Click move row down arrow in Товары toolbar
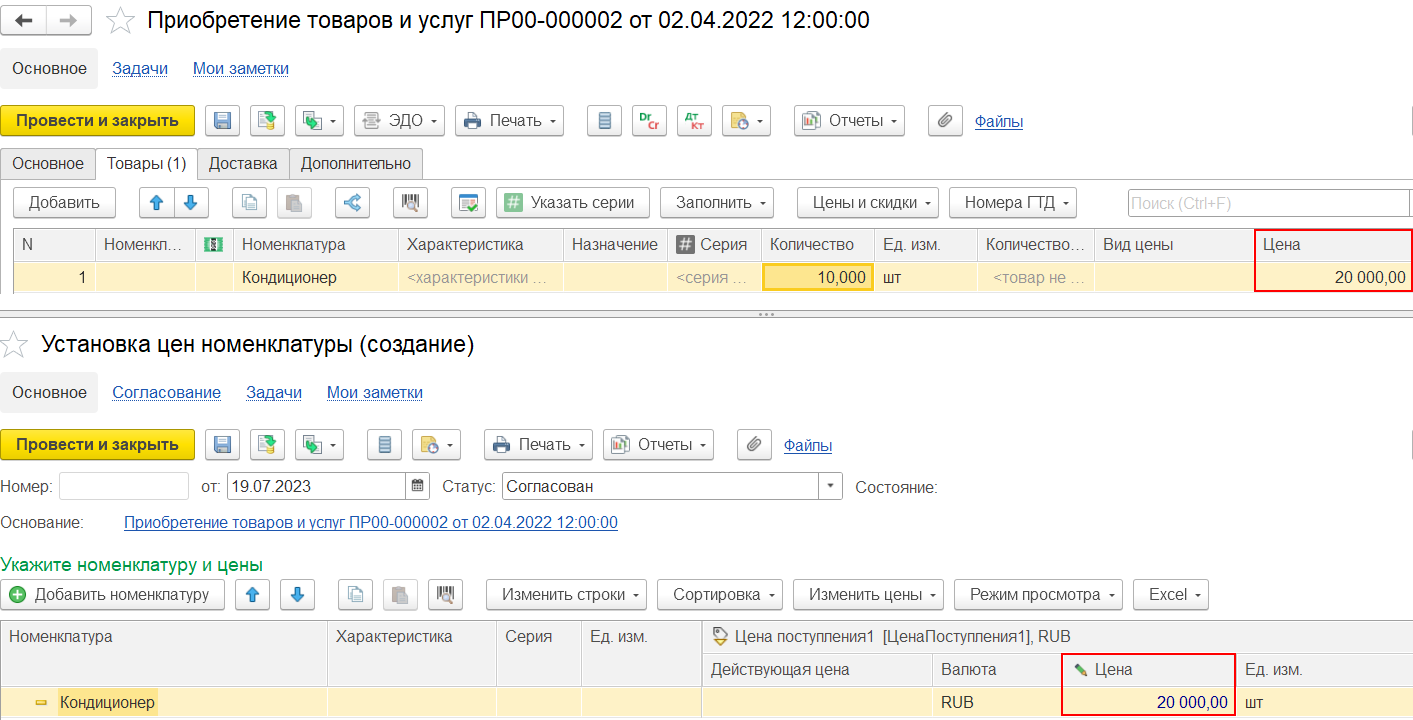Viewport: 1413px width, 720px height. pyautogui.click(x=190, y=203)
